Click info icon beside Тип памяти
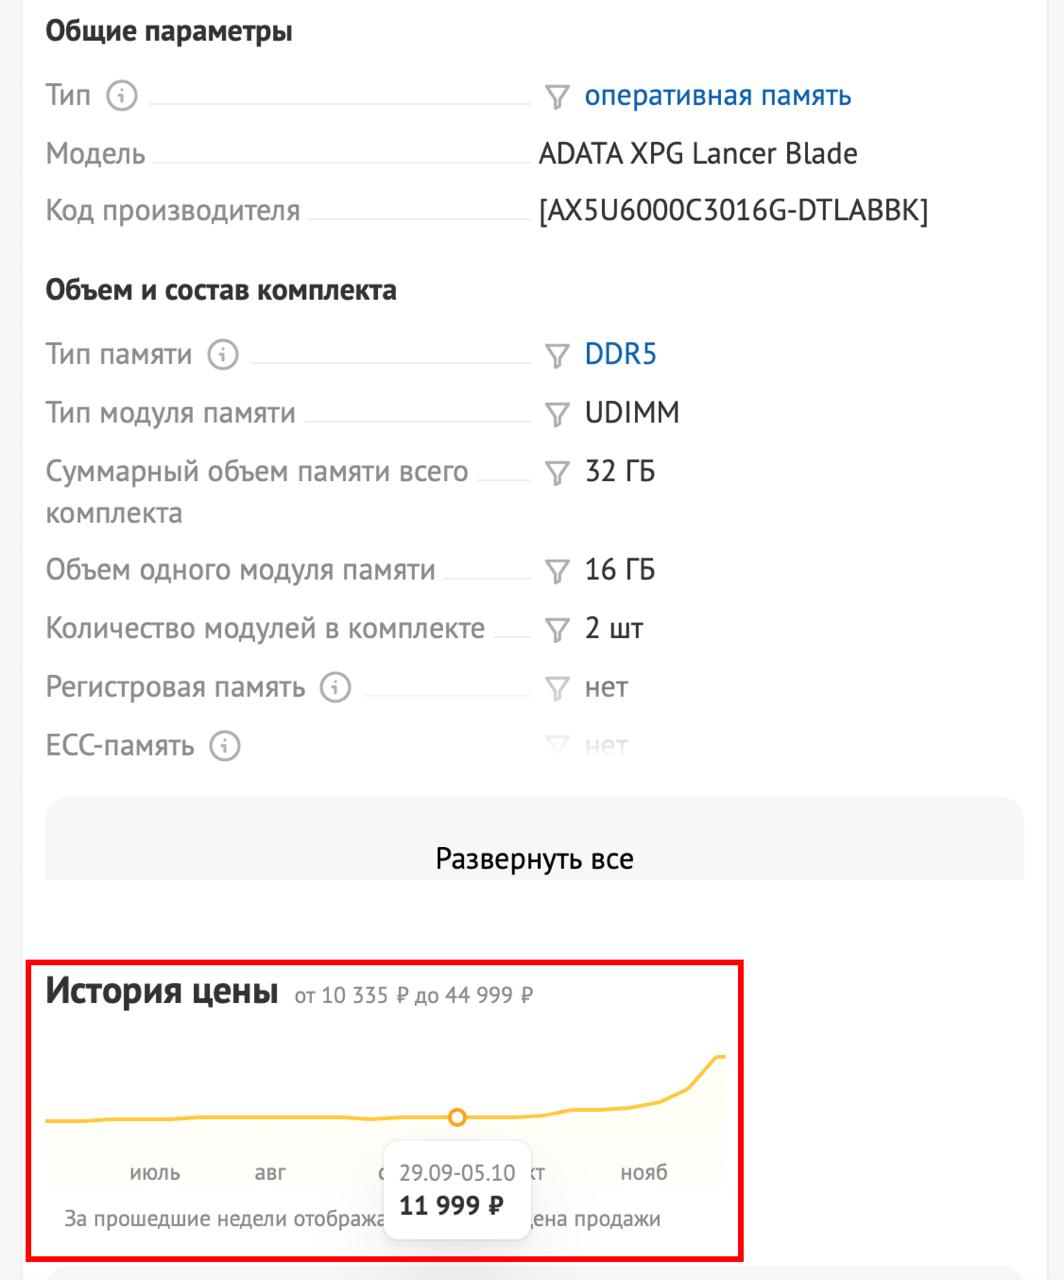Viewport: 1064px width, 1280px height. click(223, 355)
